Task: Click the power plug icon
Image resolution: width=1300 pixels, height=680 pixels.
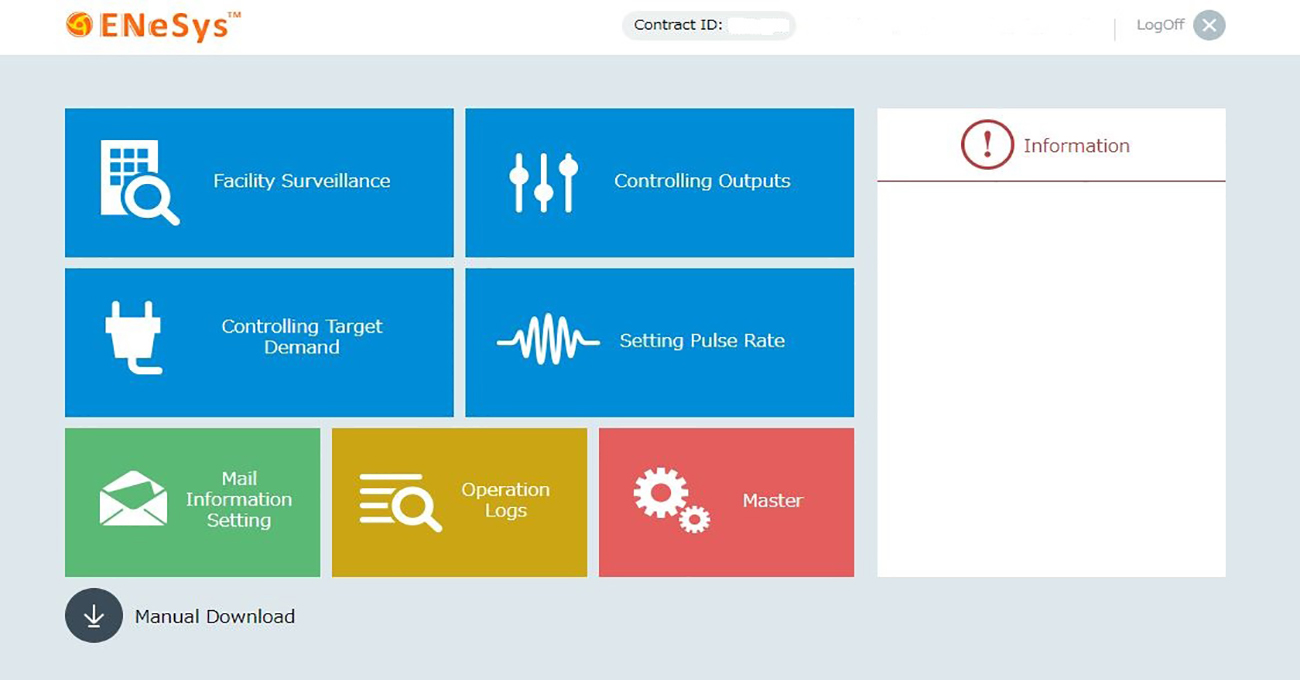Action: (134, 338)
